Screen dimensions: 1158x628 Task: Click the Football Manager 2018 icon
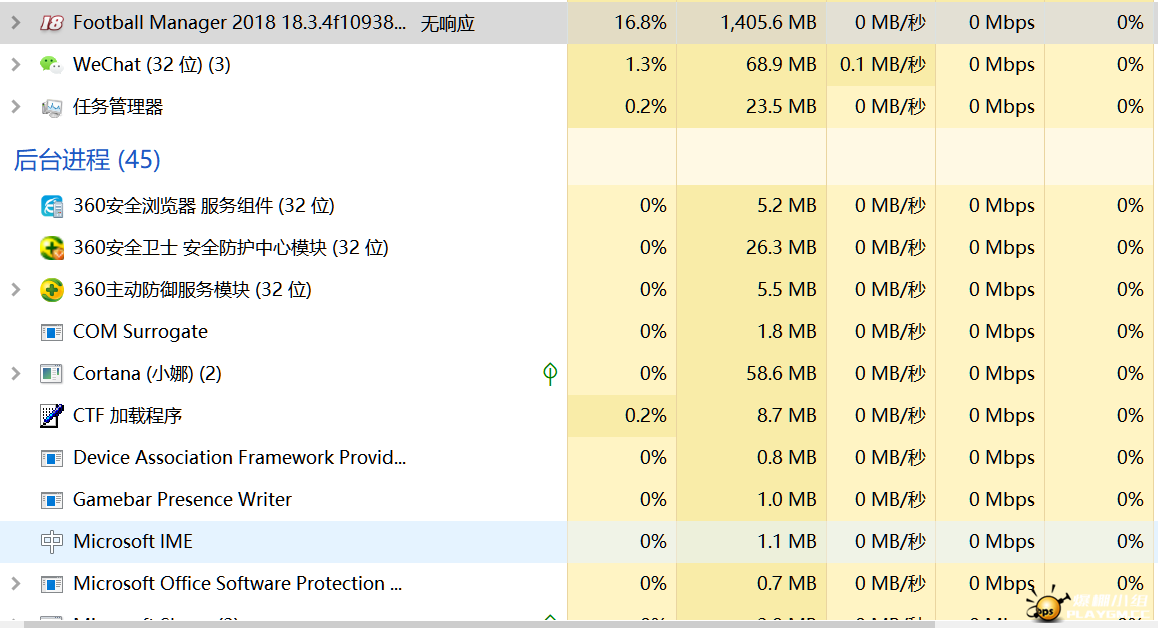[x=51, y=22]
